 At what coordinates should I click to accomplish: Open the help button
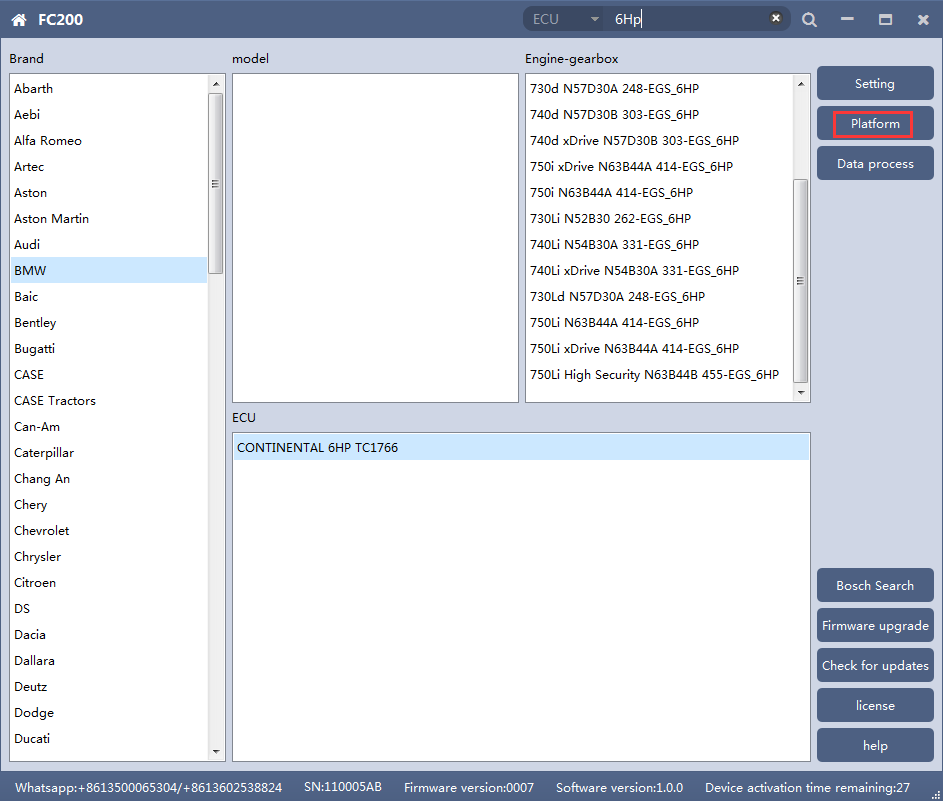pyautogui.click(x=875, y=746)
